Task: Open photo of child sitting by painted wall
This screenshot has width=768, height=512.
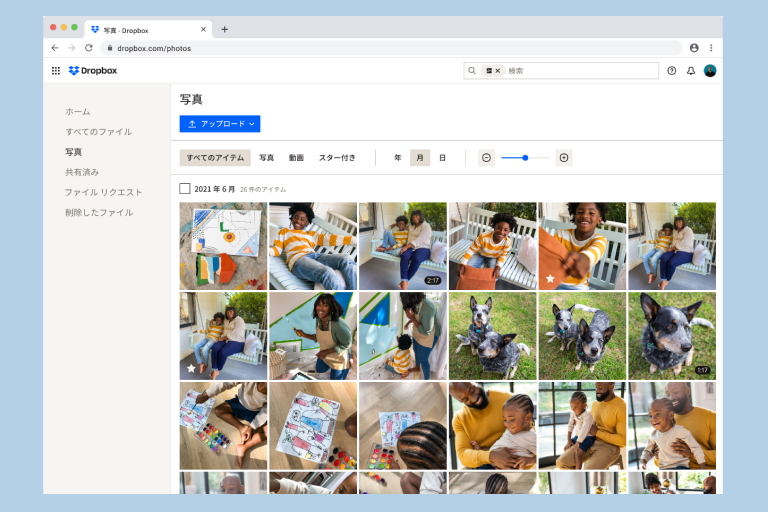Action: pyautogui.click(x=403, y=336)
